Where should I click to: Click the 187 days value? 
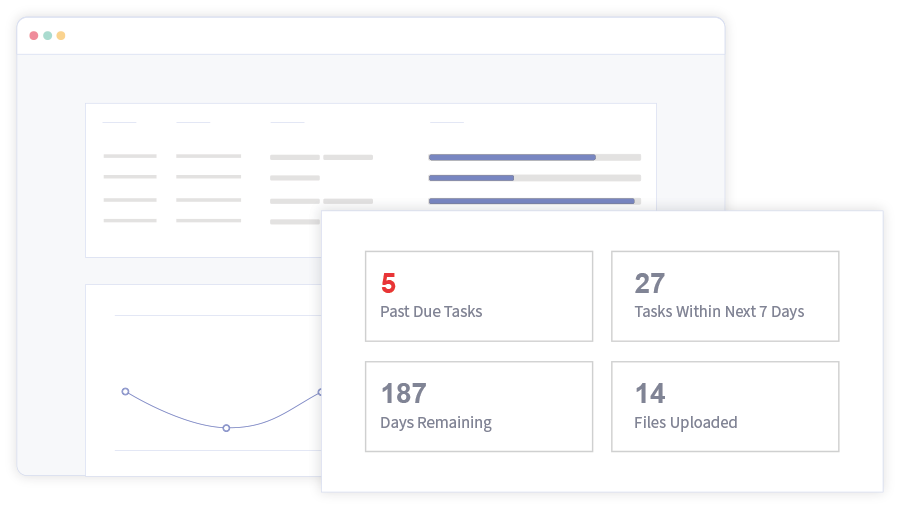404,394
